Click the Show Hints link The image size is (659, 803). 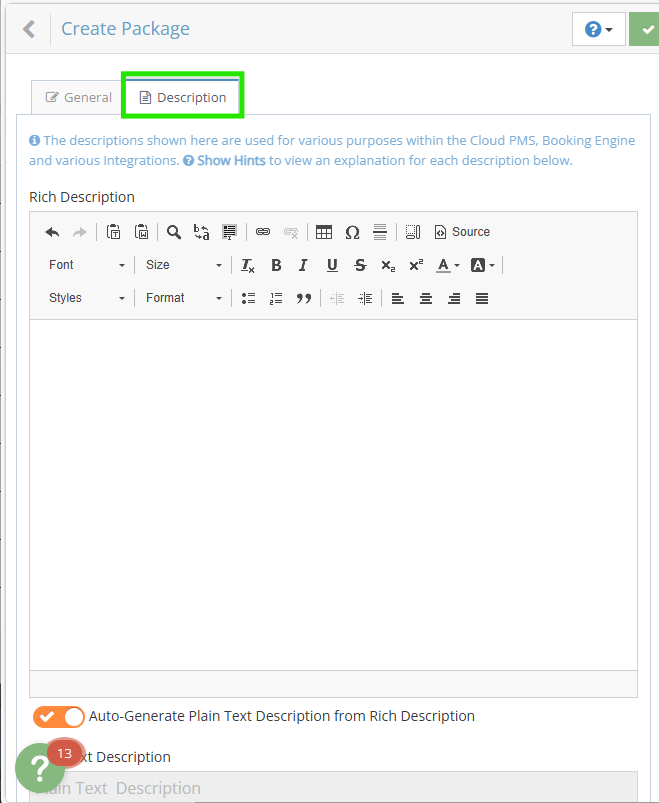224,161
